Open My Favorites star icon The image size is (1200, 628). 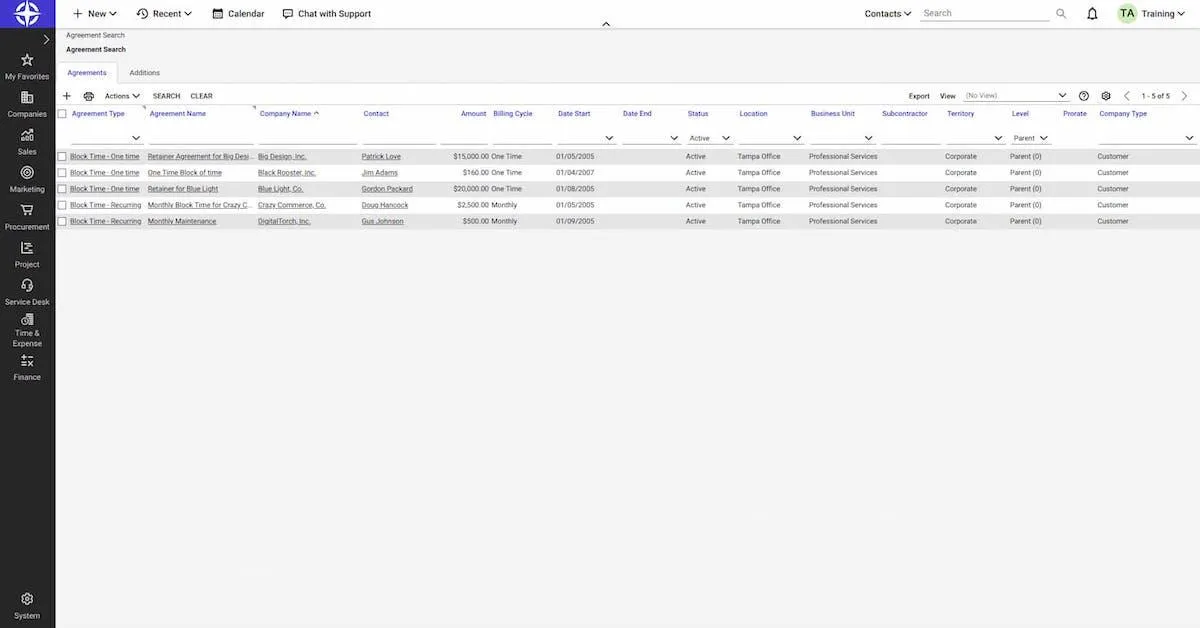(27, 60)
